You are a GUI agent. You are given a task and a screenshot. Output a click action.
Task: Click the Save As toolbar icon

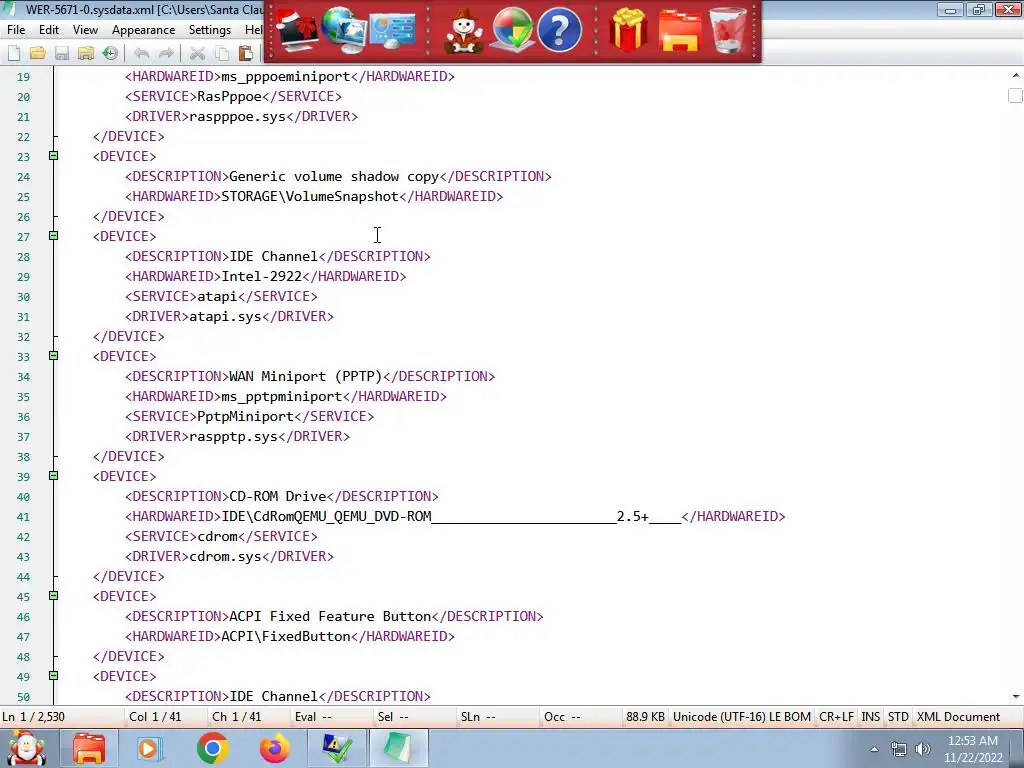click(x=86, y=53)
